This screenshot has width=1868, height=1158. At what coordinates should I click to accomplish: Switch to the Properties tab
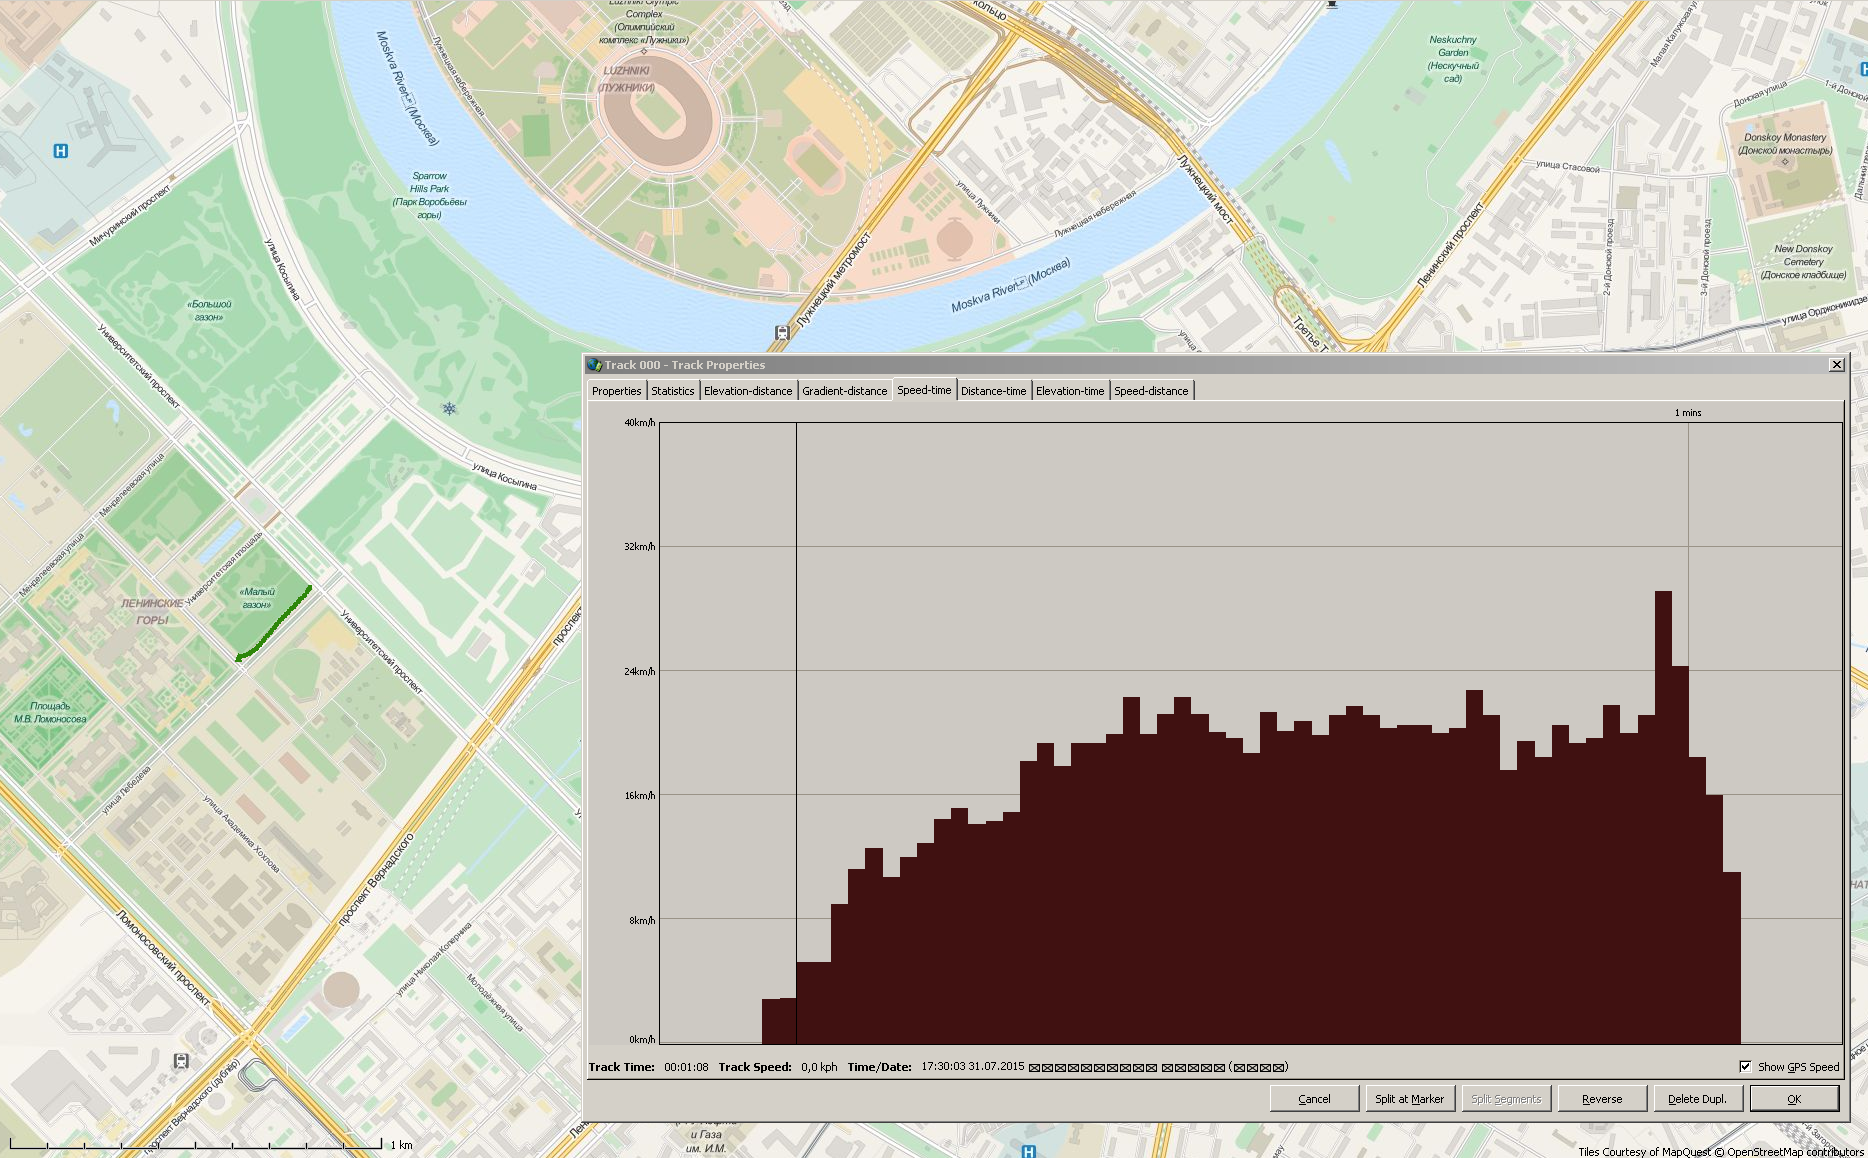616,391
